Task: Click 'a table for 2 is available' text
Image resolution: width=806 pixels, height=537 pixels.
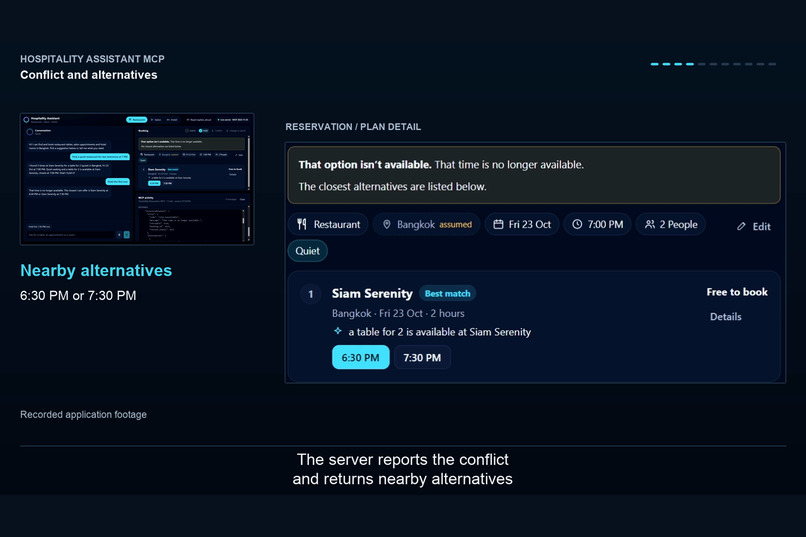Action: [439, 332]
